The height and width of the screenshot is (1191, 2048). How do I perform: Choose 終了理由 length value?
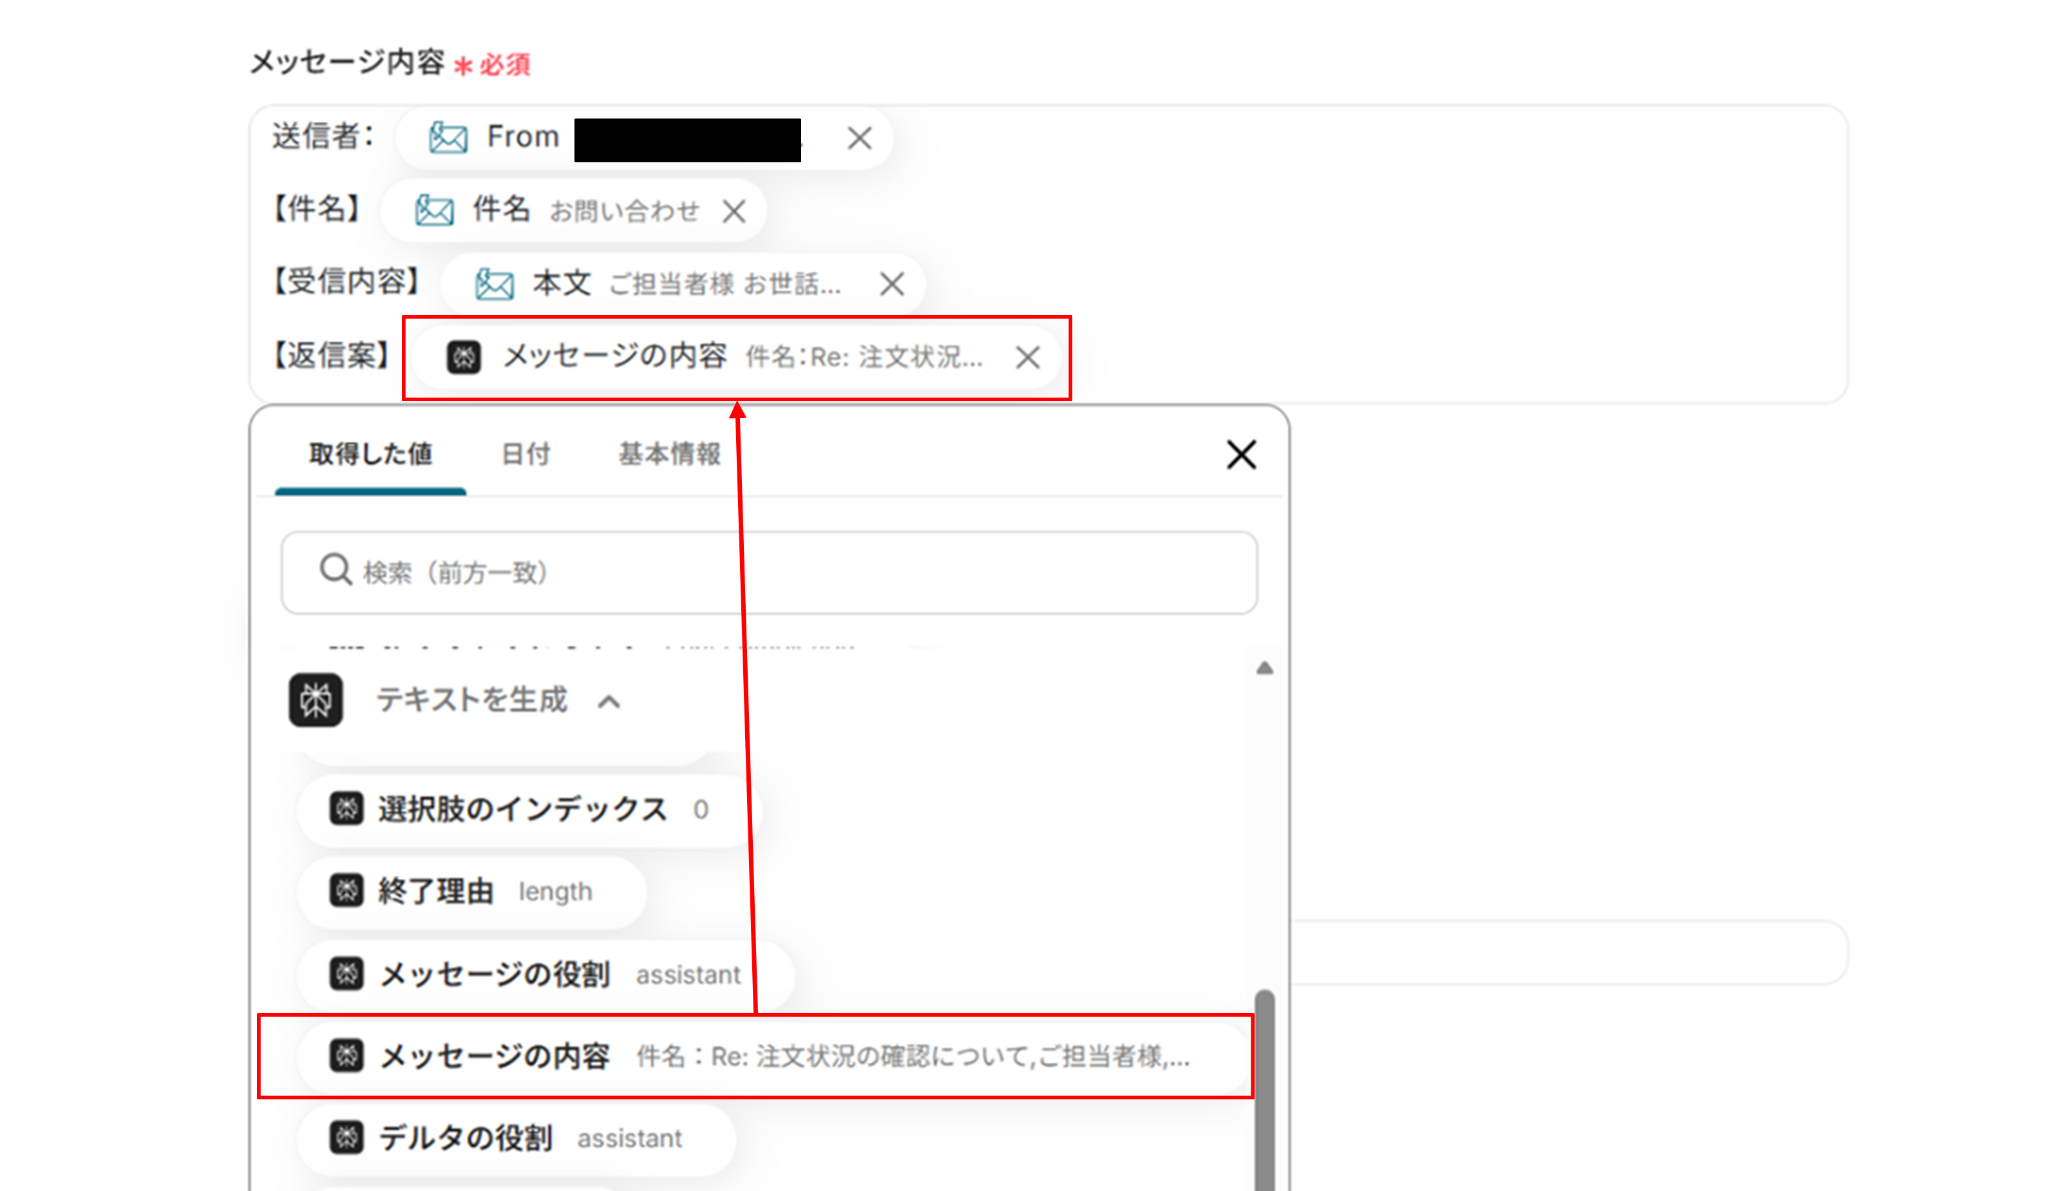[x=470, y=891]
